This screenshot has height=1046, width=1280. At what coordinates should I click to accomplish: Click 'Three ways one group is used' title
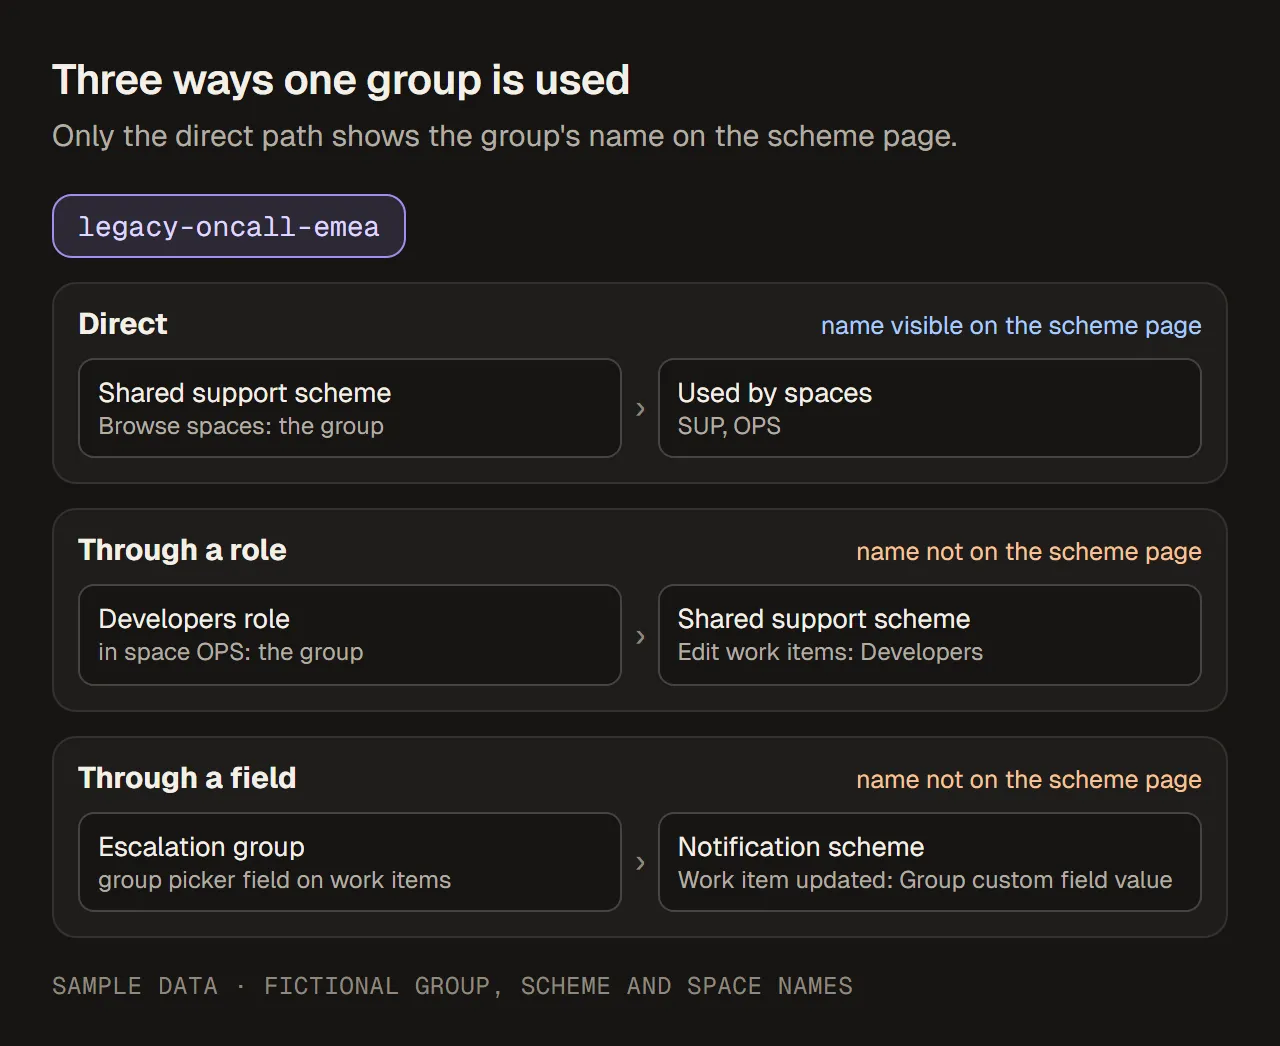pyautogui.click(x=341, y=80)
